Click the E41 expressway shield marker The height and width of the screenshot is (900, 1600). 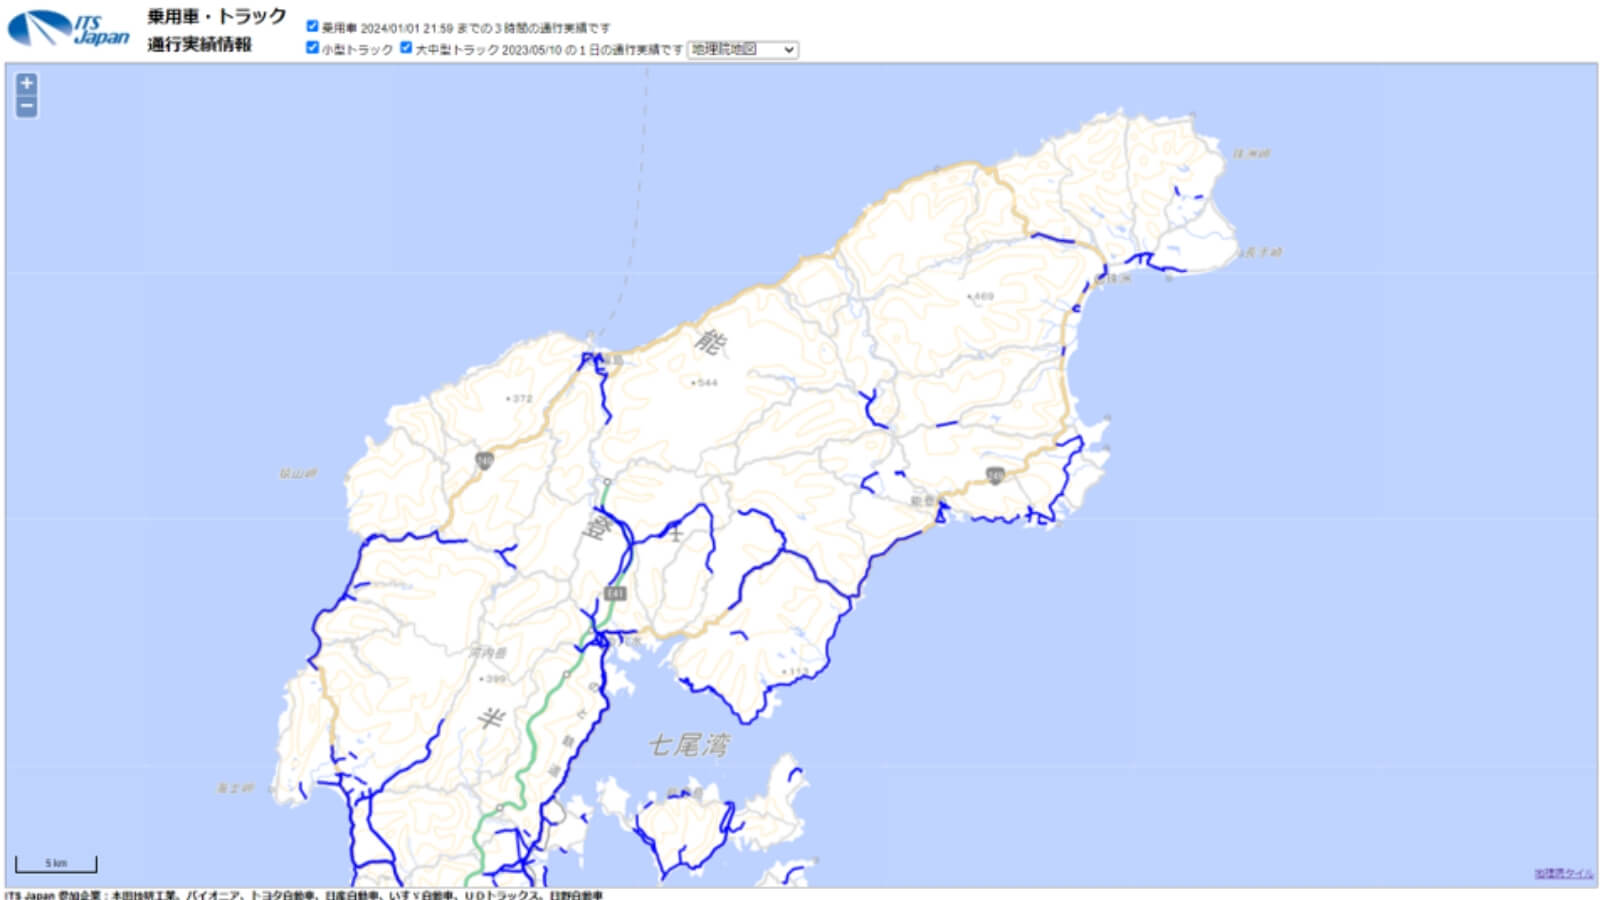click(615, 594)
